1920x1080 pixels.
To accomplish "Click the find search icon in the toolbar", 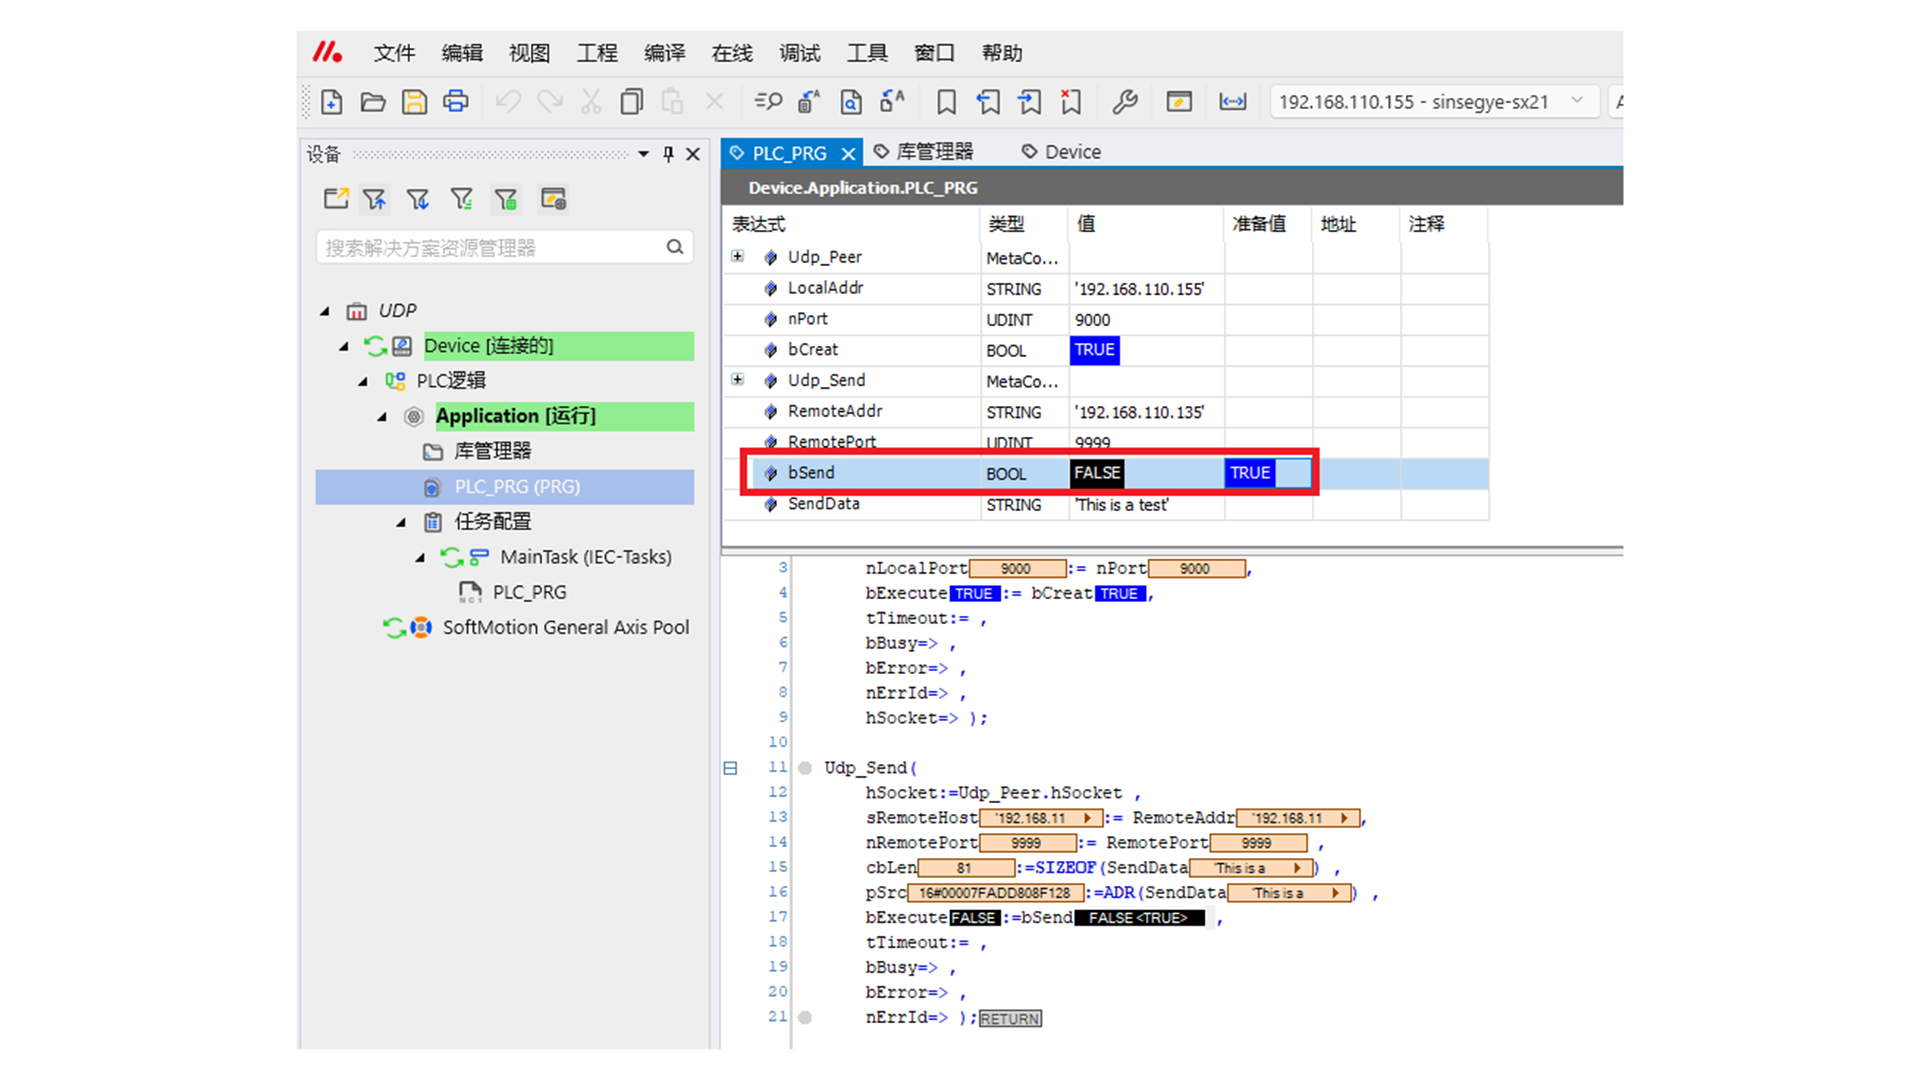I will pyautogui.click(x=768, y=102).
